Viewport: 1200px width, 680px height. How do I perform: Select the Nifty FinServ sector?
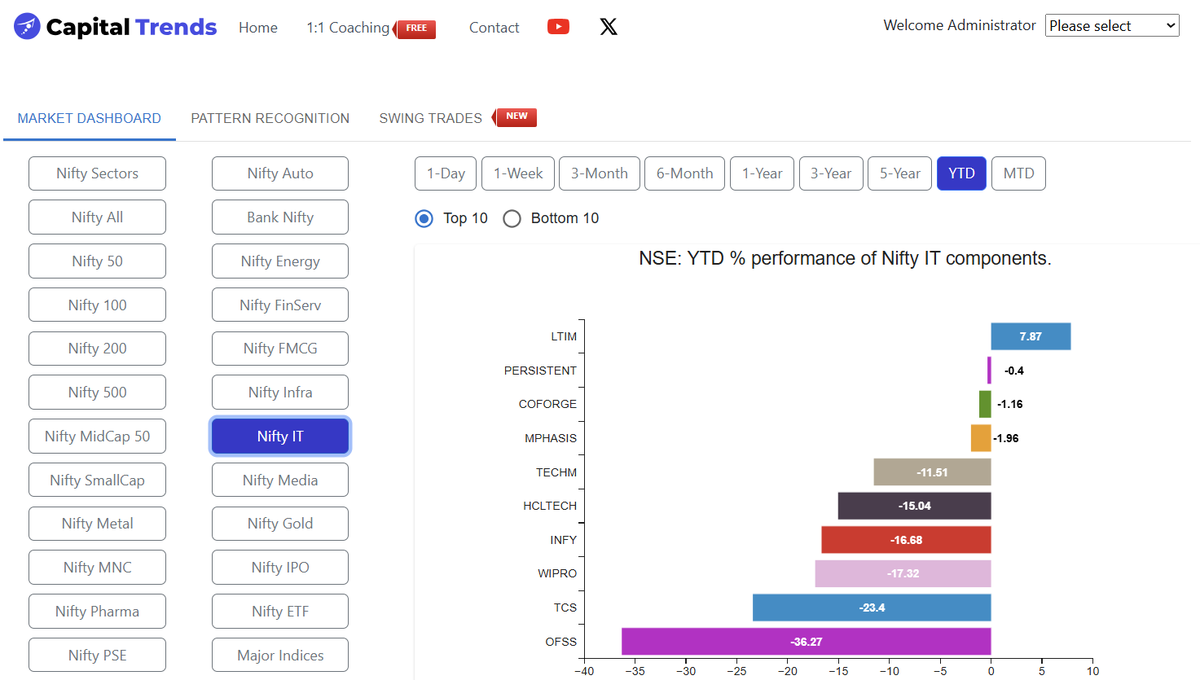point(280,305)
